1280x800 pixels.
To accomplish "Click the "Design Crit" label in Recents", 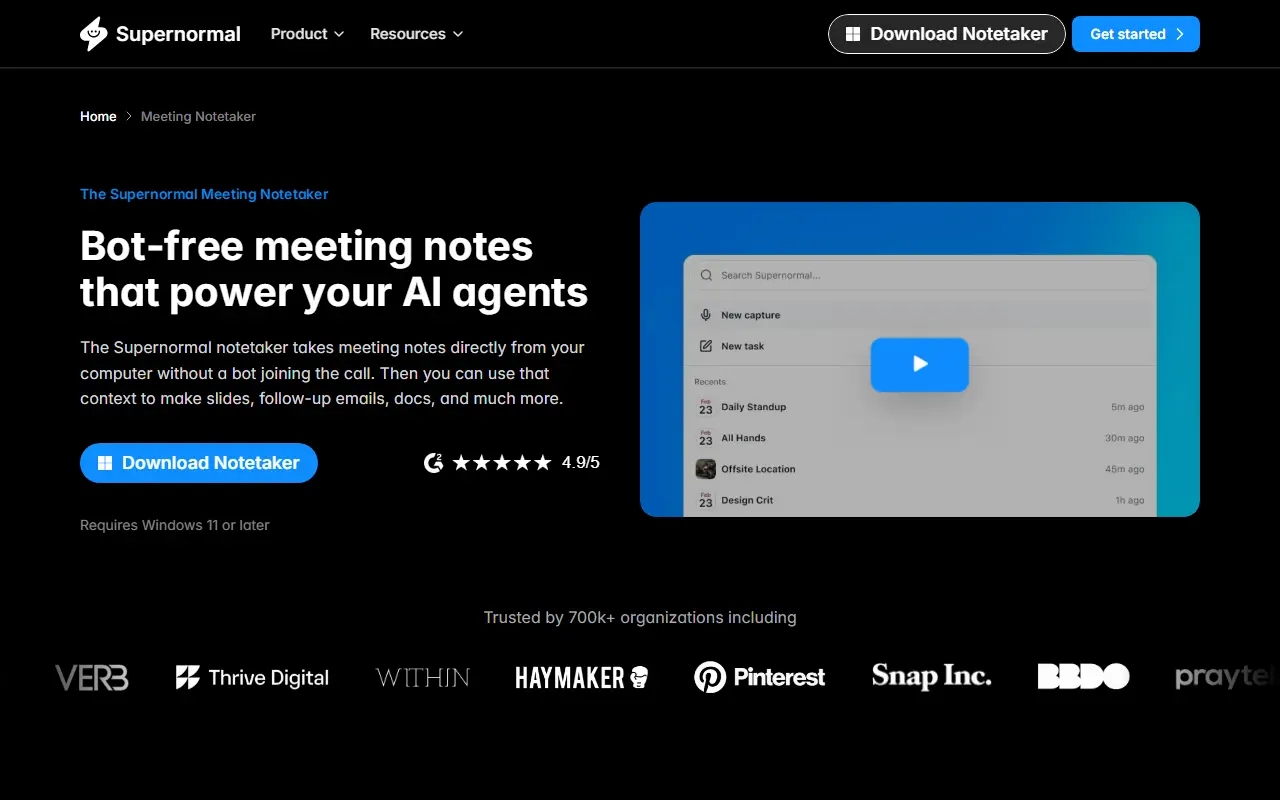I will click(x=747, y=500).
